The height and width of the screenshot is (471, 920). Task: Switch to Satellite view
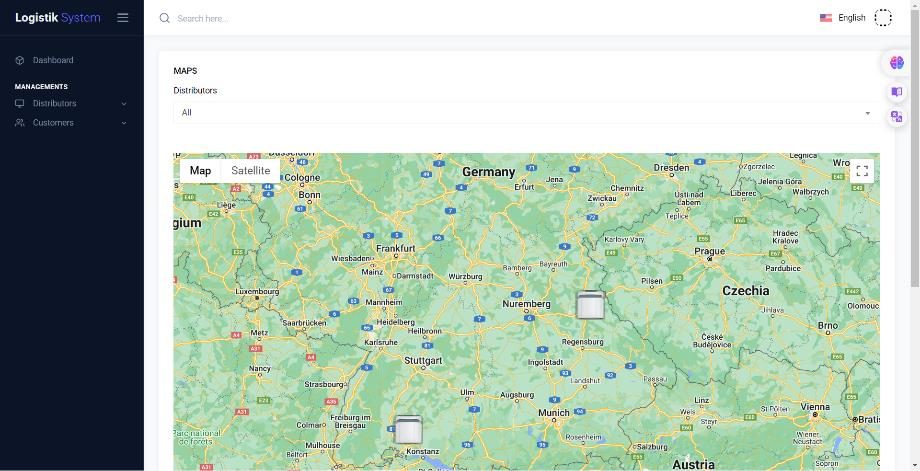(251, 171)
